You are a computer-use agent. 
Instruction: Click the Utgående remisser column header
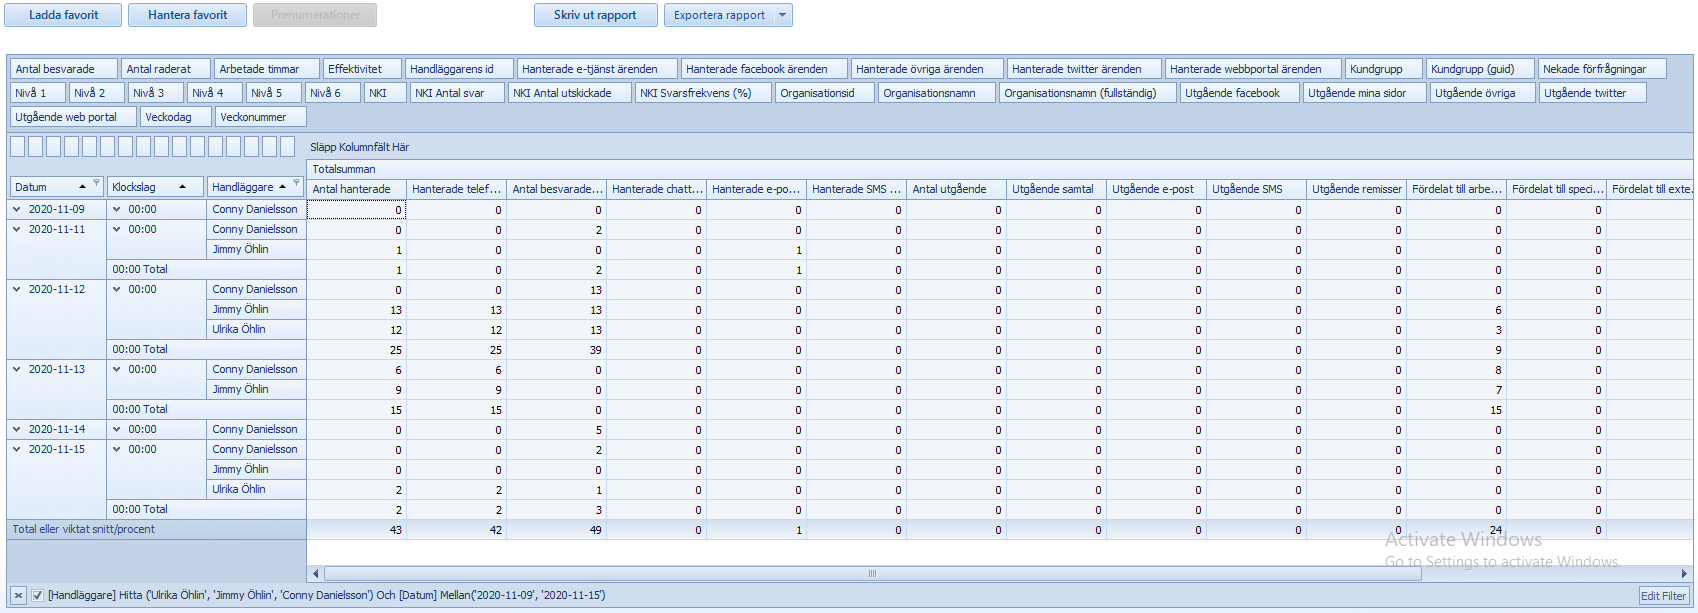pyautogui.click(x=1356, y=189)
